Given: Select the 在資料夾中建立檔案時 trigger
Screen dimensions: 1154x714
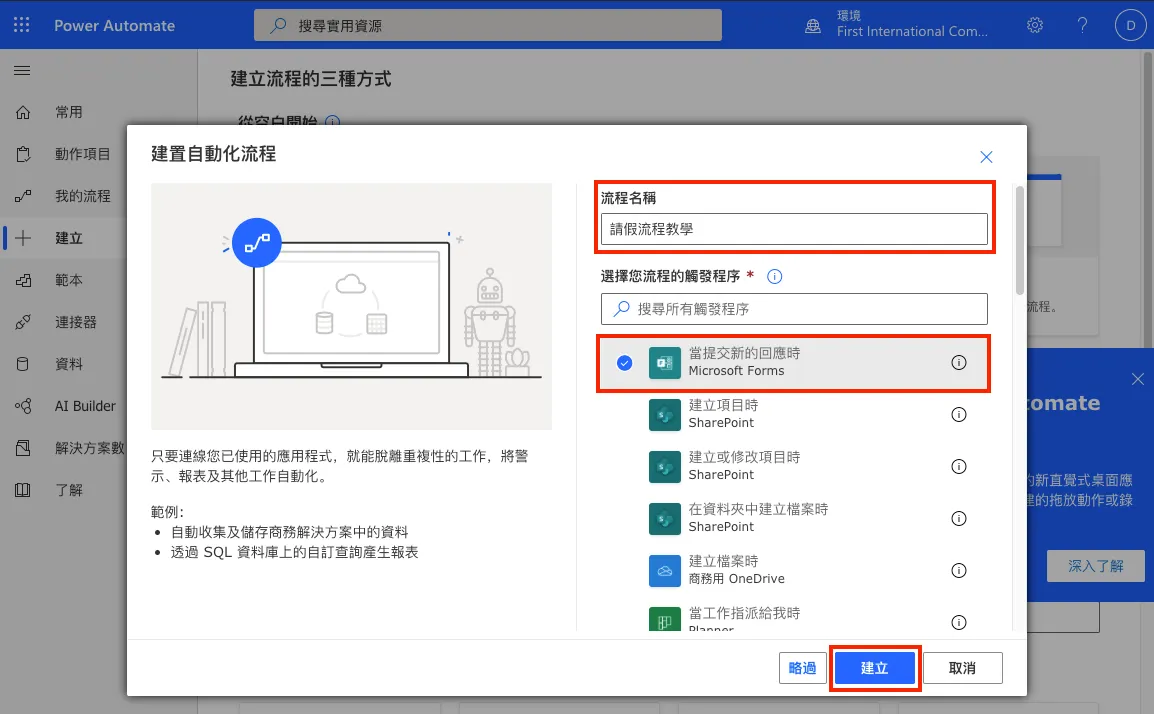Looking at the screenshot, I should pos(793,519).
